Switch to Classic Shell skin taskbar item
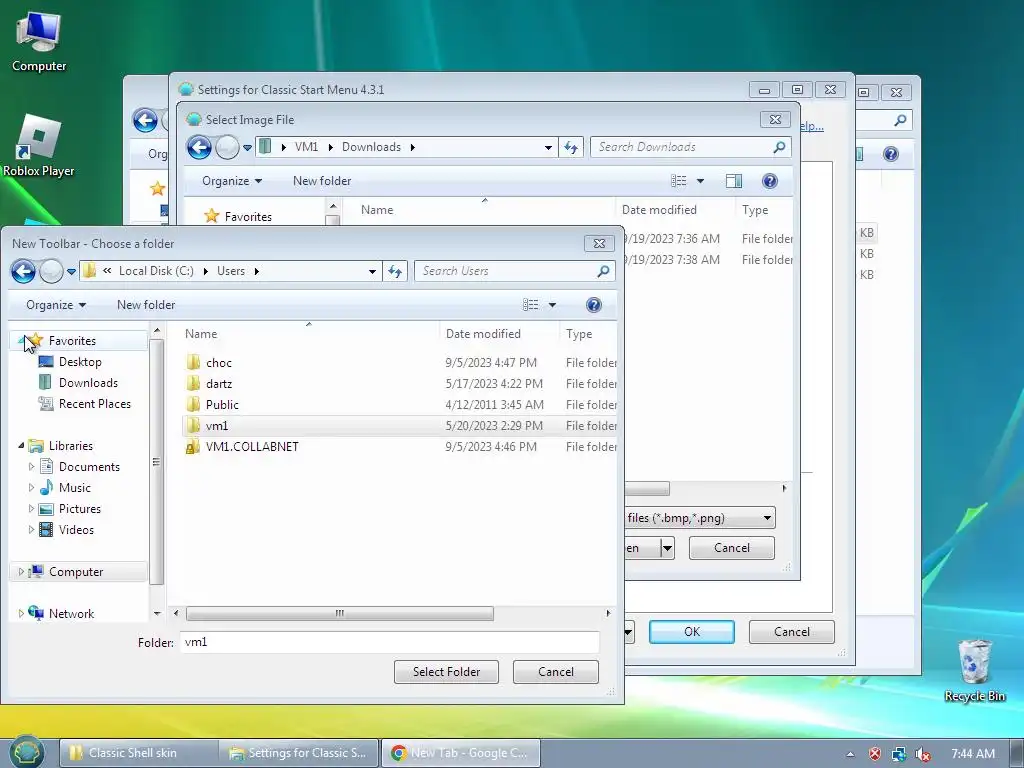This screenshot has width=1024, height=768. tap(138, 753)
